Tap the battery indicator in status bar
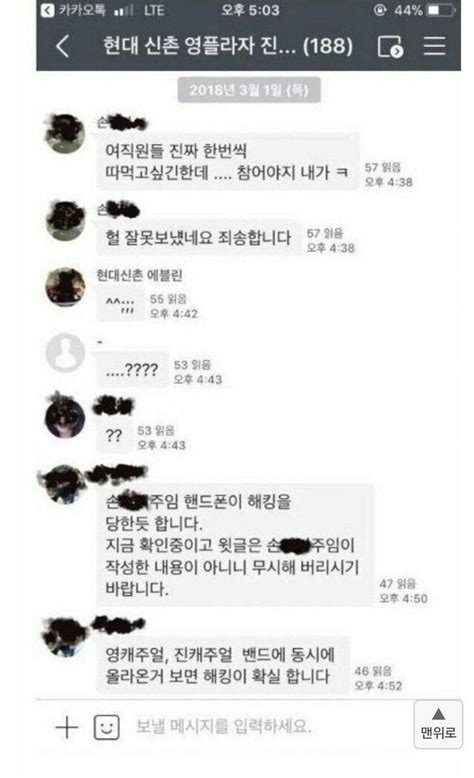This screenshot has height=778, width=474. pyautogui.click(x=440, y=10)
